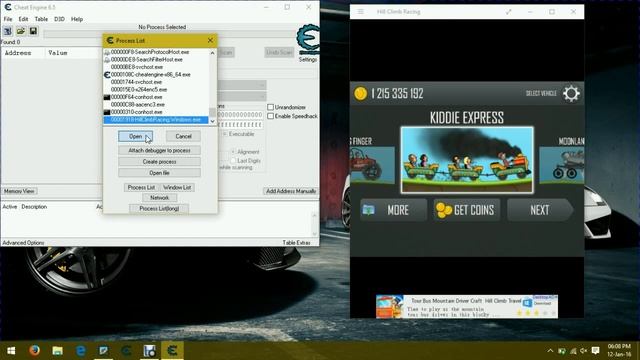This screenshot has width=640, height=360.
Task: Open Microsoft Edge from the taskbar
Action: [x=81, y=350]
